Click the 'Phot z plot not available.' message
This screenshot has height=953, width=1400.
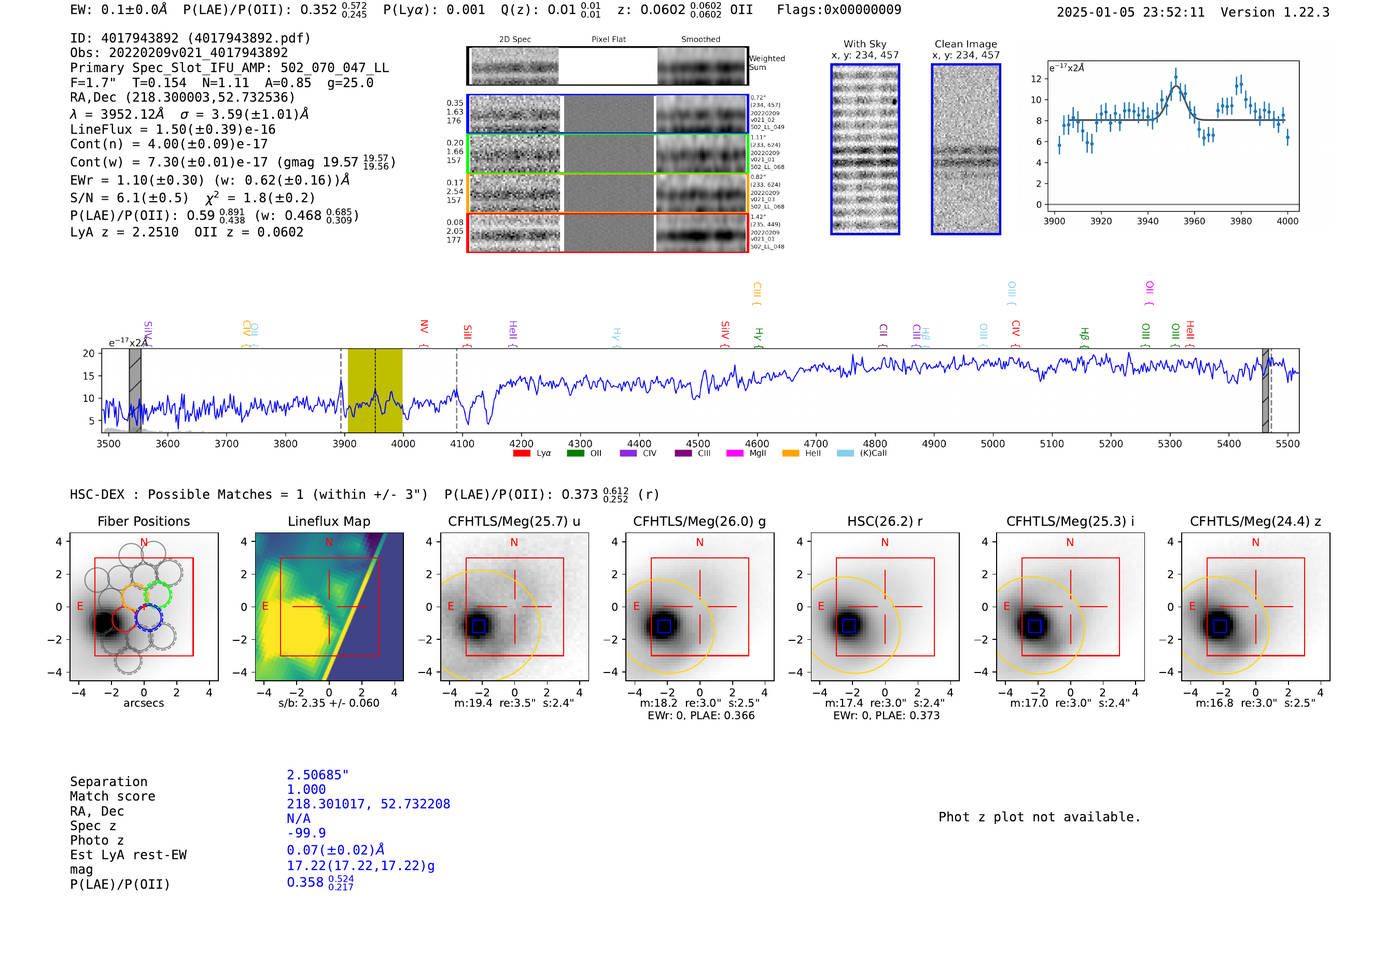pyautogui.click(x=1039, y=817)
